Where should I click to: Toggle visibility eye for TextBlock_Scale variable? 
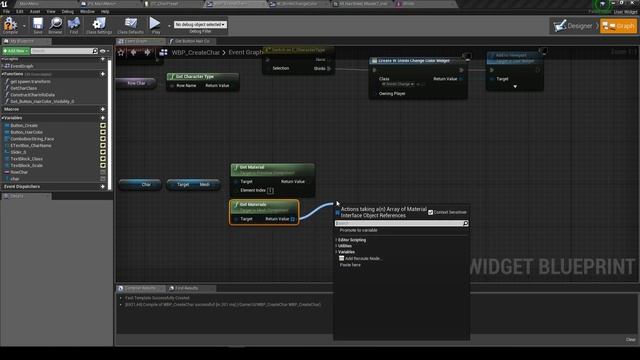[103, 165]
